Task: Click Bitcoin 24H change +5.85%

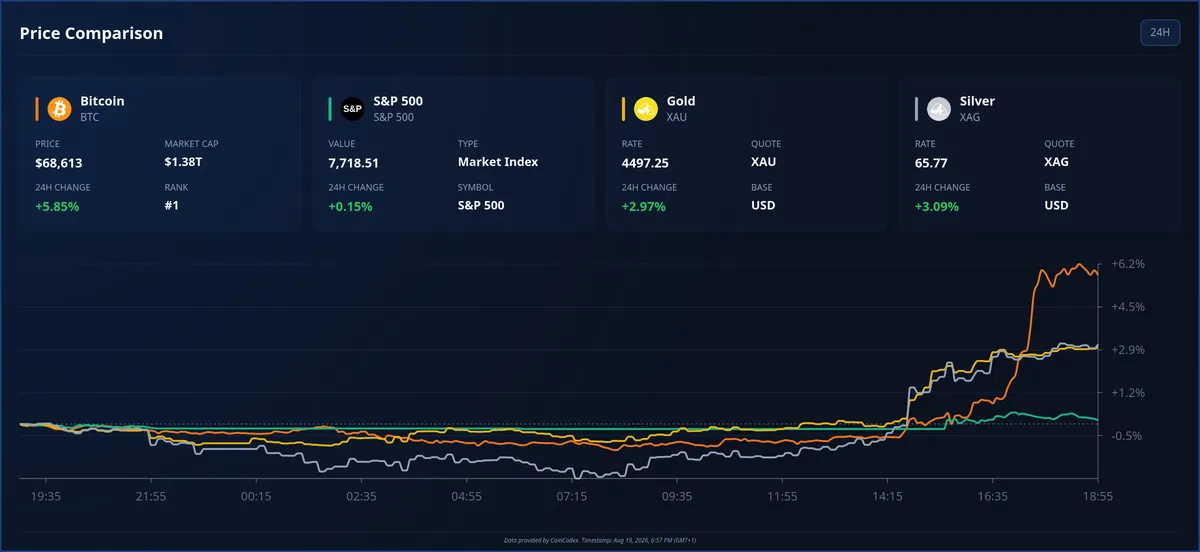Action: 57,206
